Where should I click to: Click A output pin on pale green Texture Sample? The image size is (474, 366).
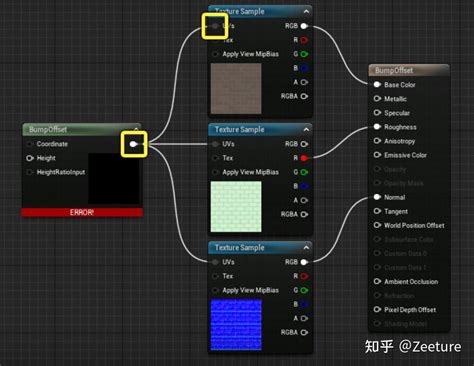[304, 200]
